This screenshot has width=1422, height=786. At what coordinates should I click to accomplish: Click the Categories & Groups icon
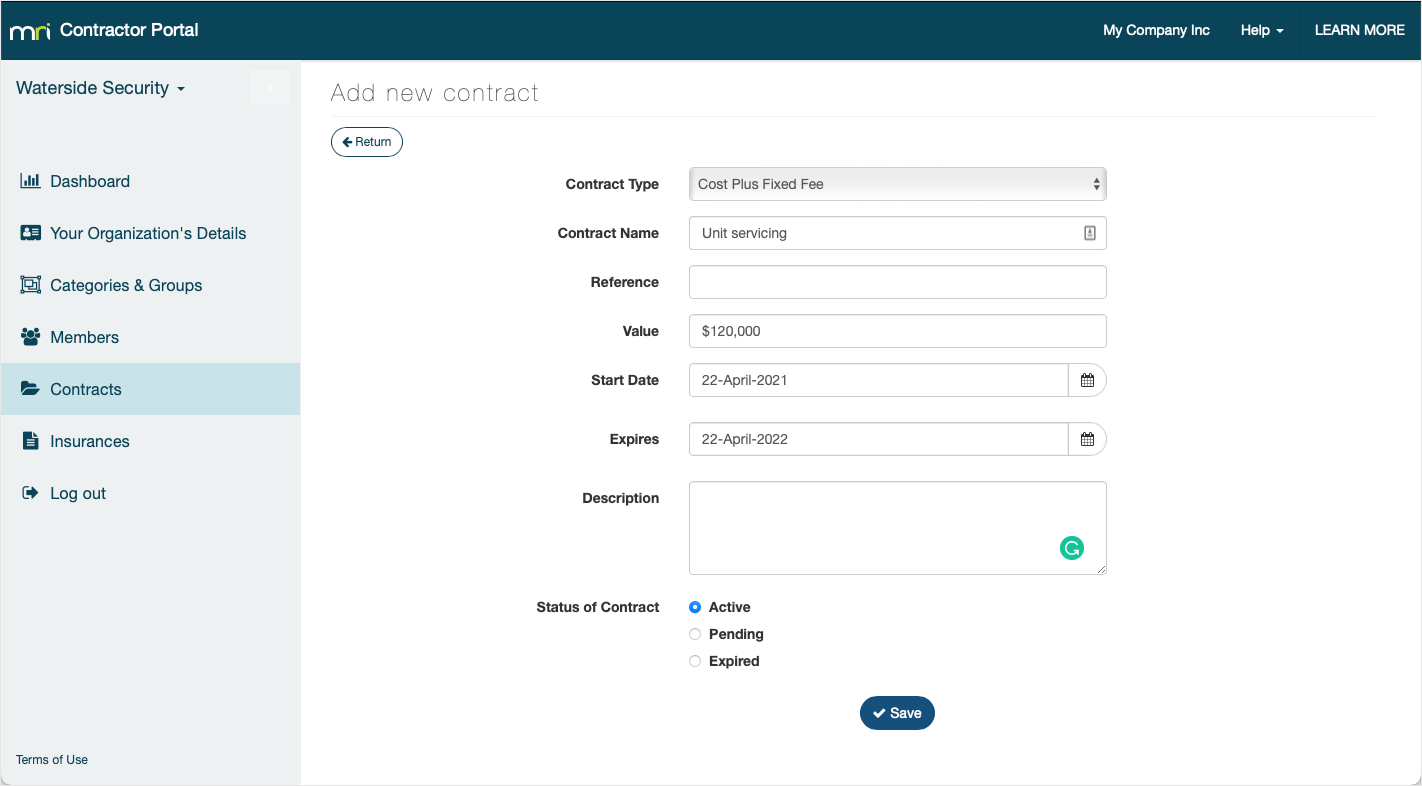(30, 285)
